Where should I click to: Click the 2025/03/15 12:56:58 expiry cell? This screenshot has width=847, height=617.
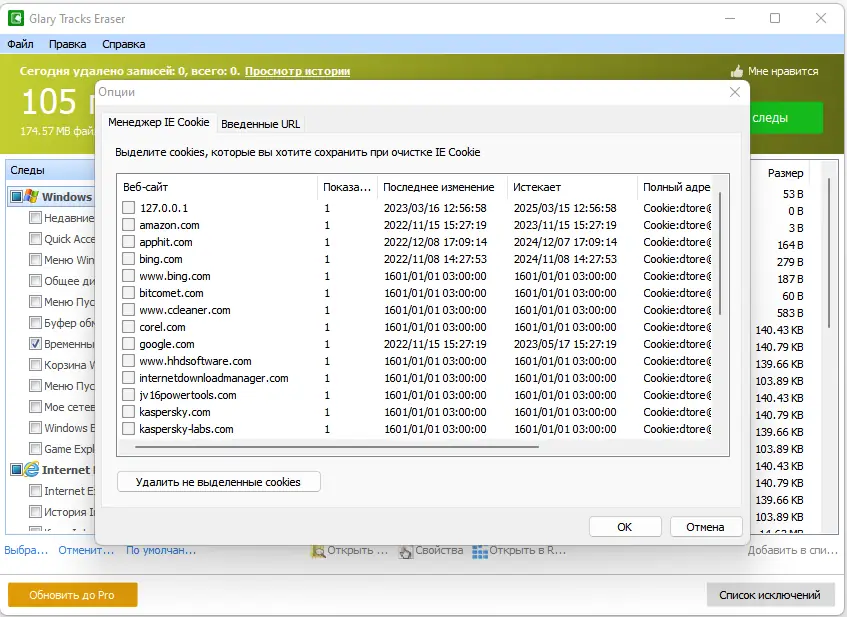[565, 208]
